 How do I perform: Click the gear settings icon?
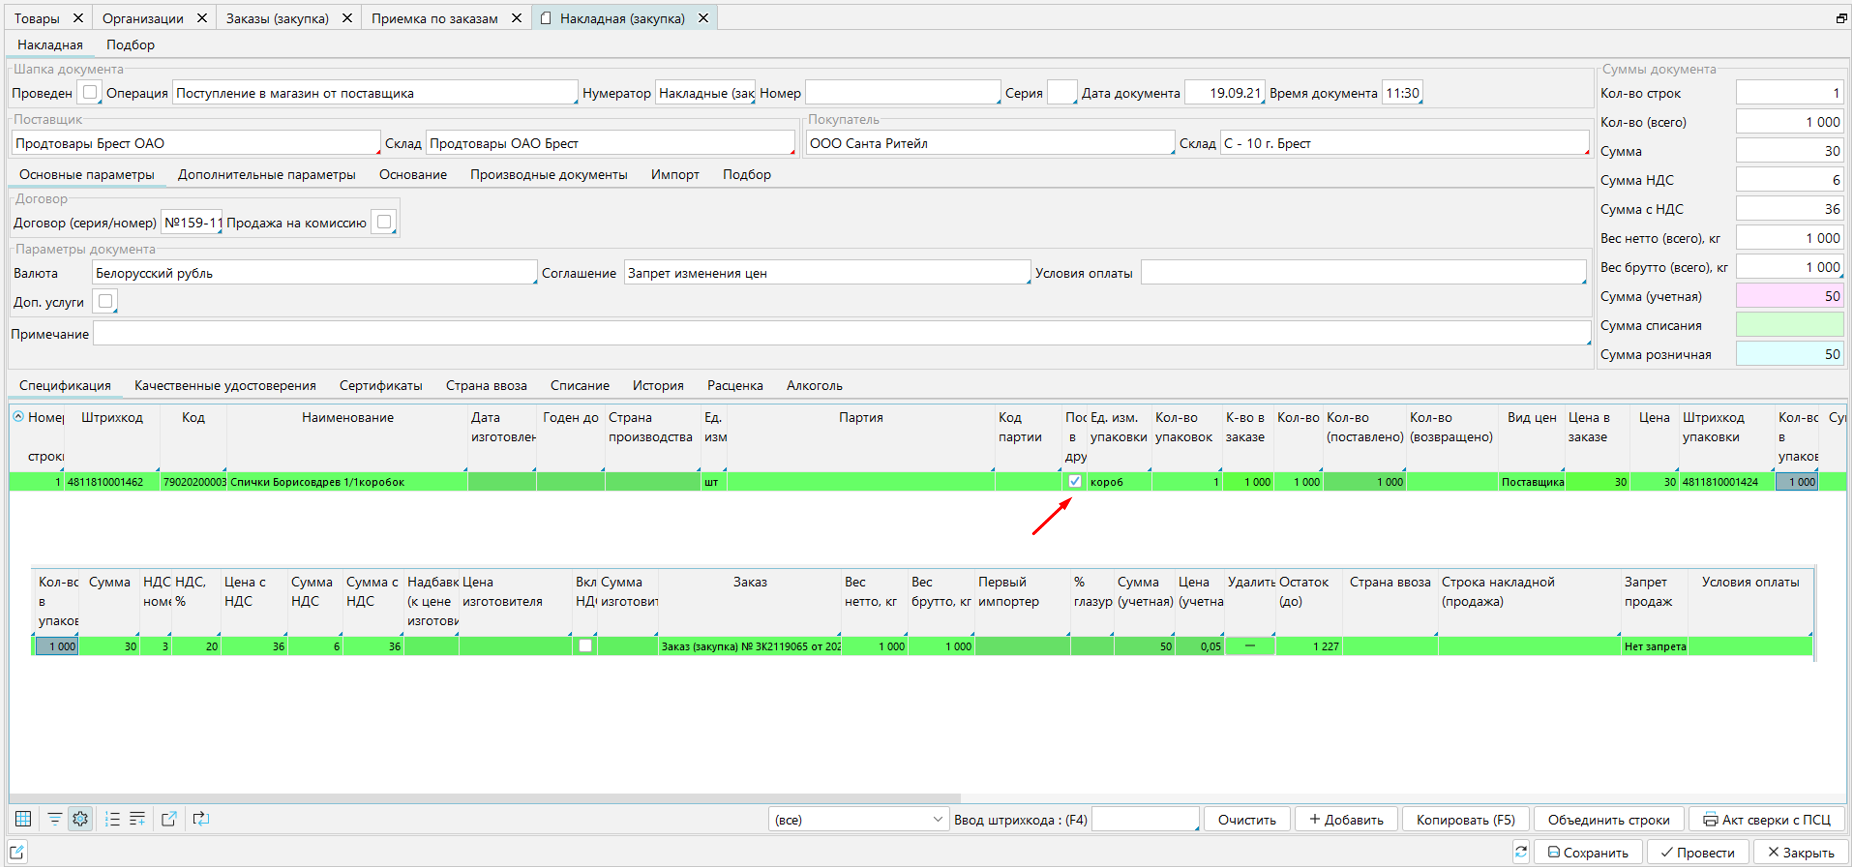(81, 819)
